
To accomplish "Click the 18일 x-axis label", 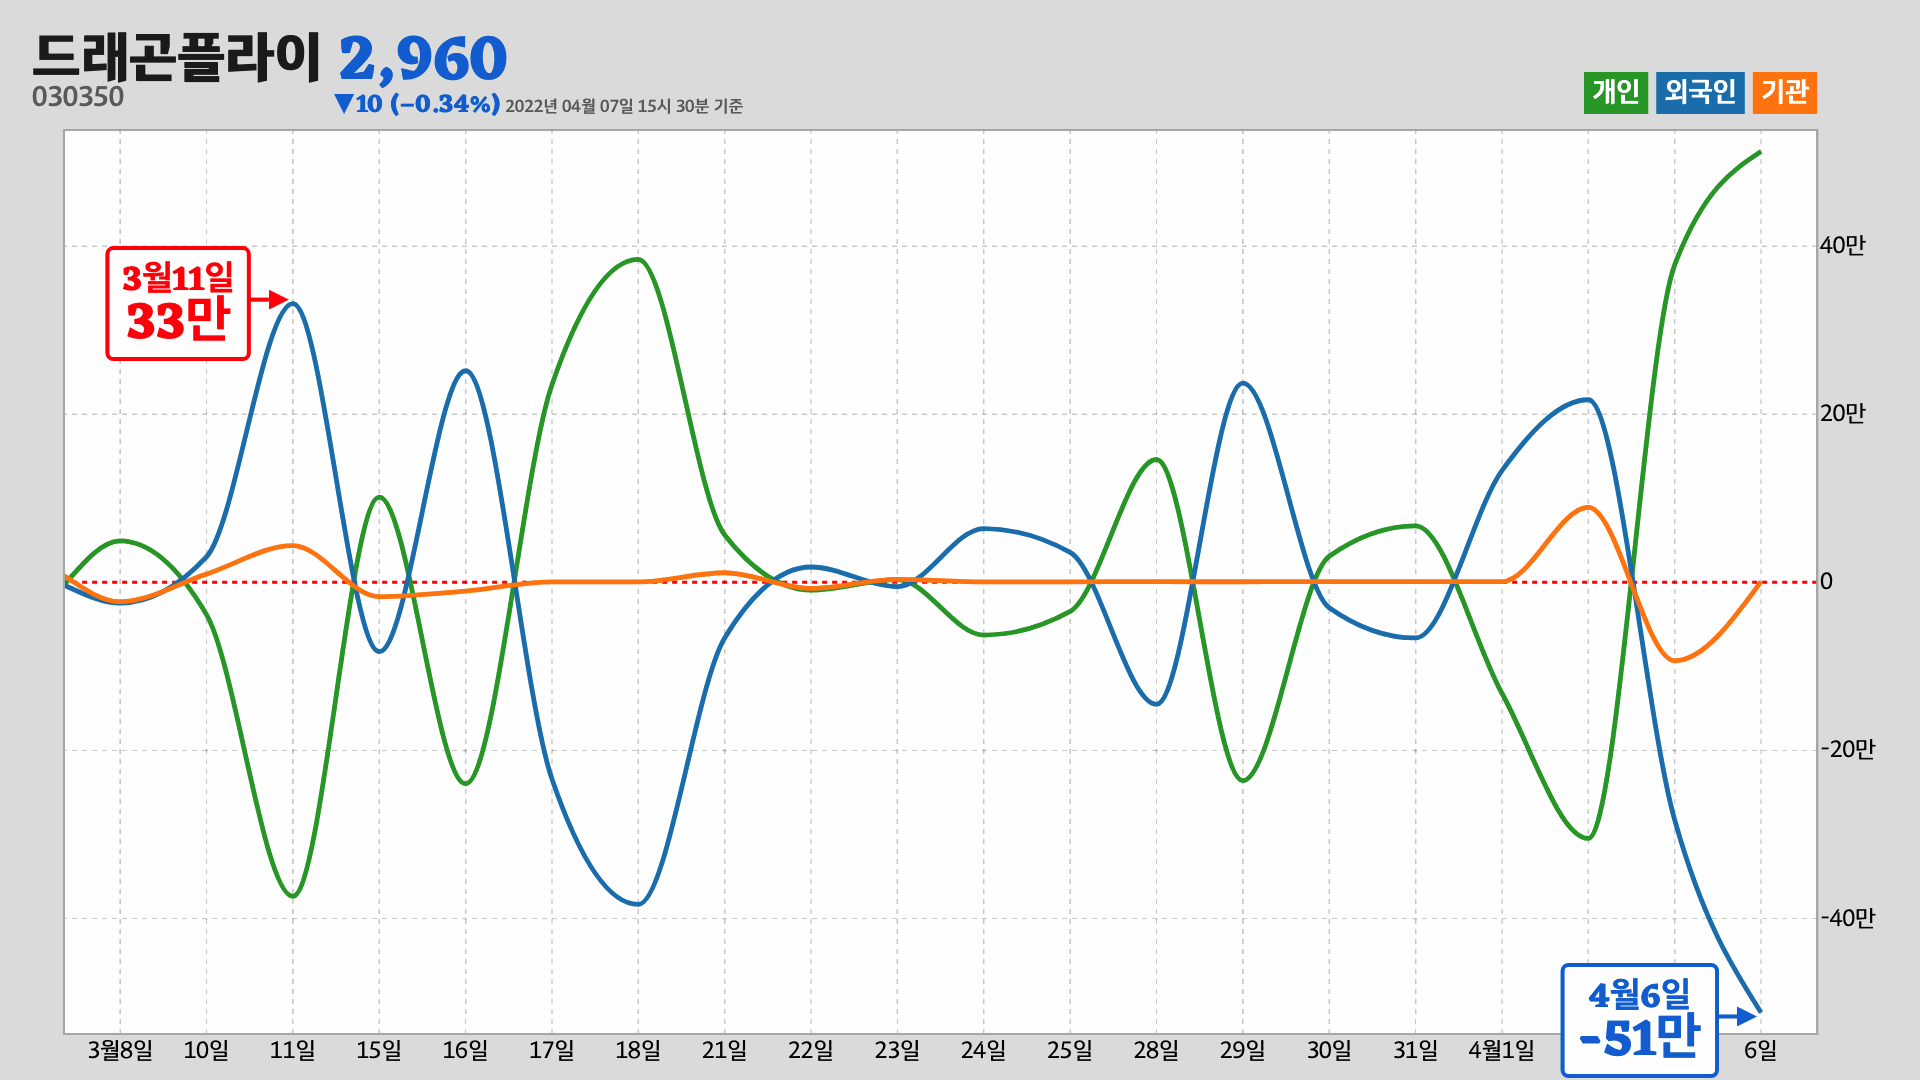I will (638, 1050).
